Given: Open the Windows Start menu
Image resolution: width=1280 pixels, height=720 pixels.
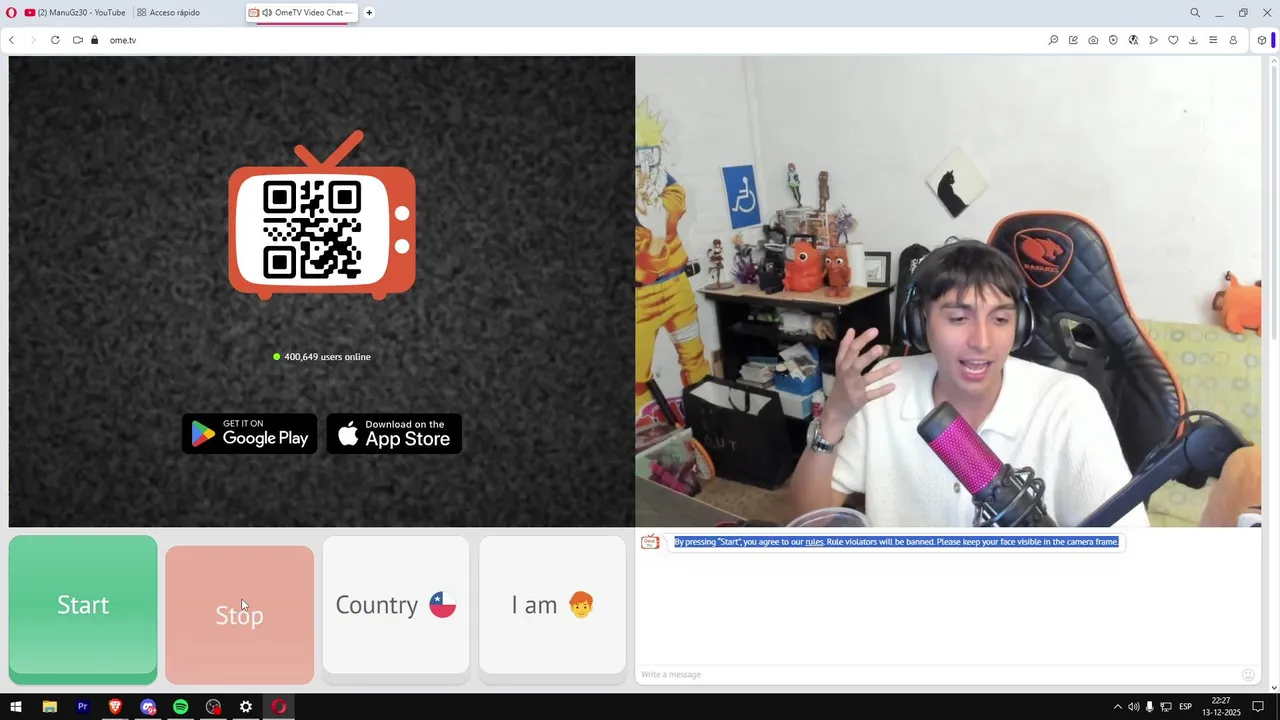Looking at the screenshot, I should 16,707.
